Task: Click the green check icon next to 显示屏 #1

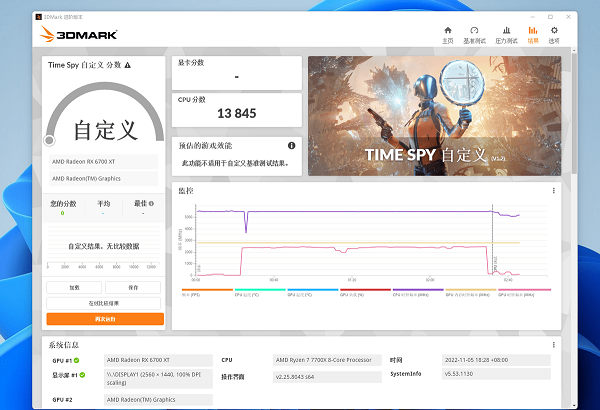Action: pyautogui.click(x=82, y=375)
